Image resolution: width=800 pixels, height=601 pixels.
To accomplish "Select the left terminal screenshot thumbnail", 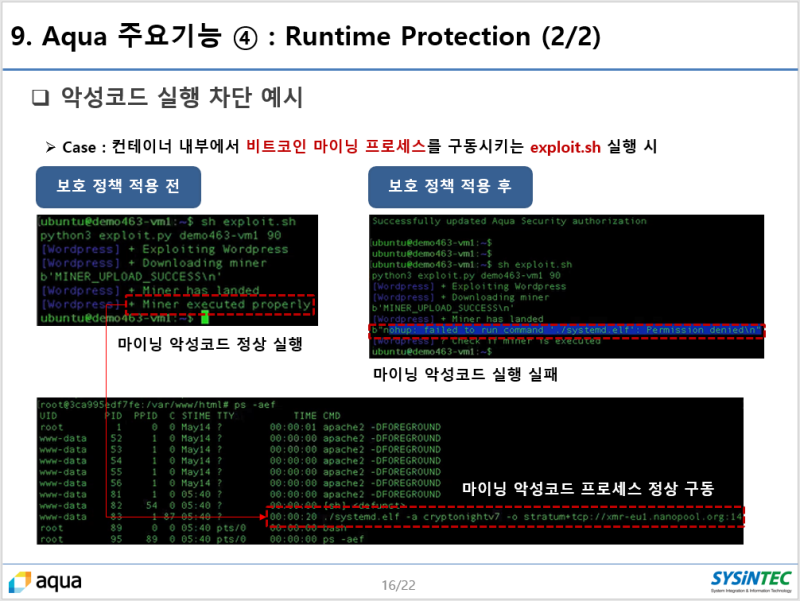I will coord(175,270).
